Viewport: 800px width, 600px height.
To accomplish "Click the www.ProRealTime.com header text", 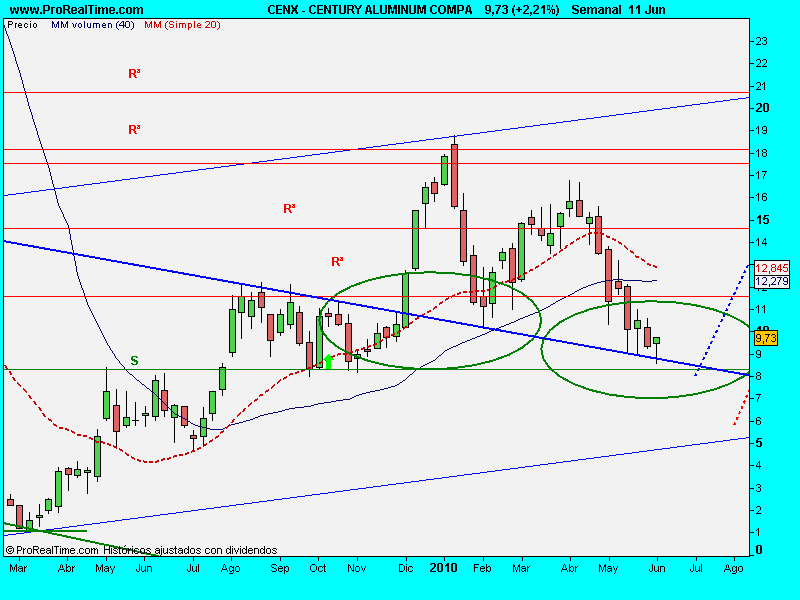I will (77, 10).
